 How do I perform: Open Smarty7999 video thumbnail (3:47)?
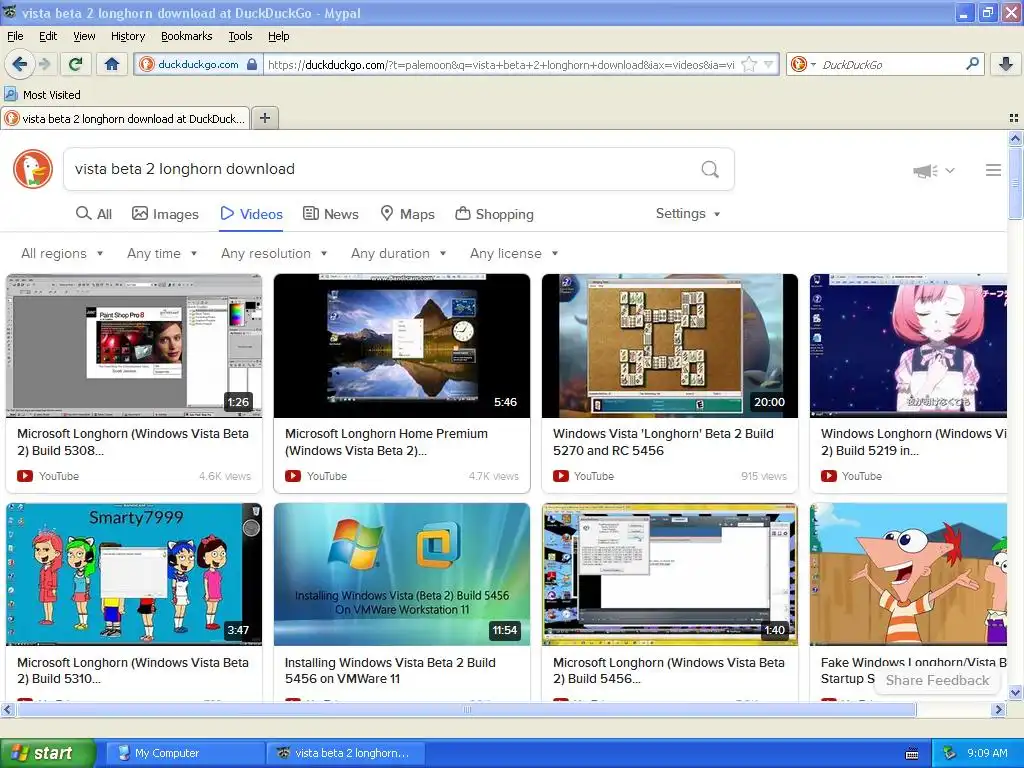point(134,574)
